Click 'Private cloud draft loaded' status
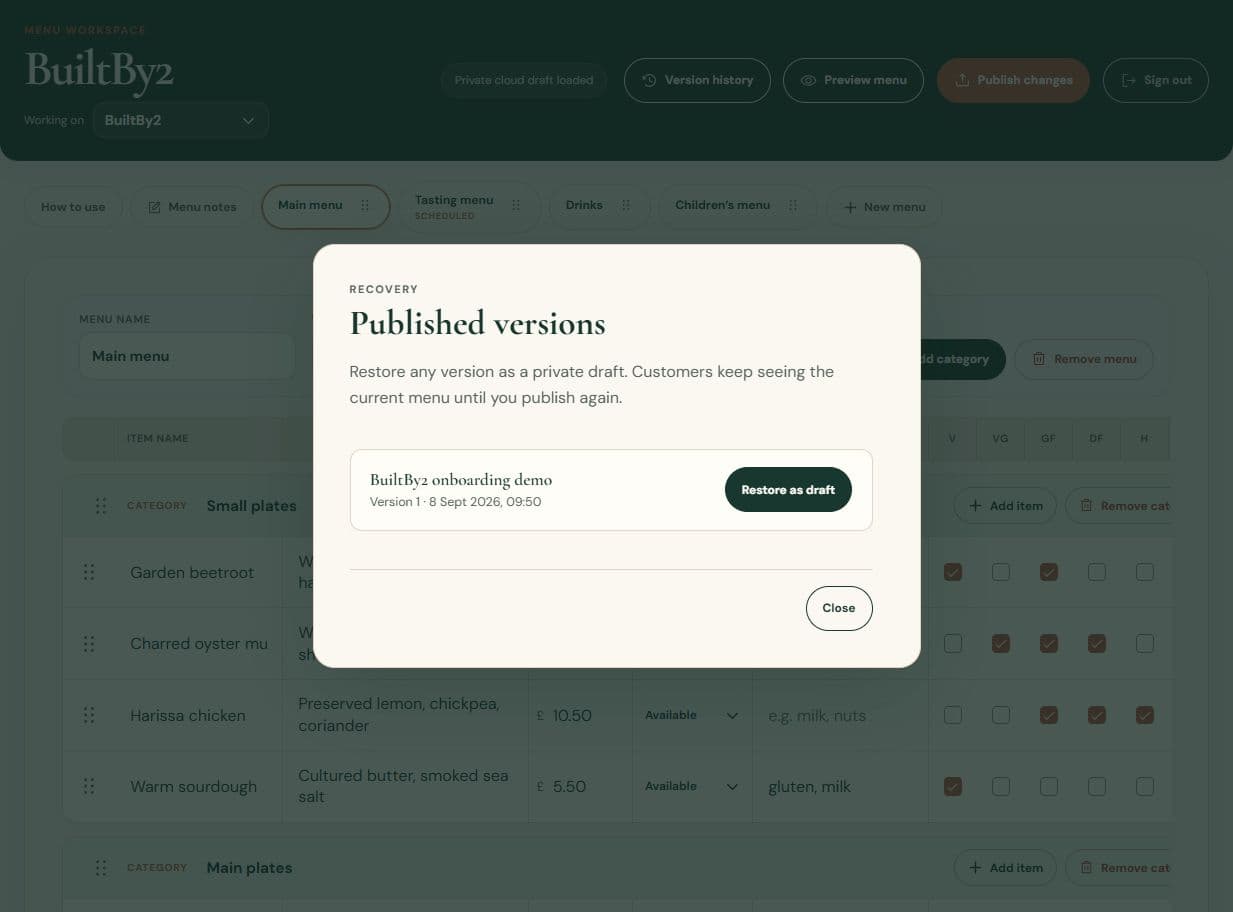Screen dimensions: 1233x912 point(524,80)
